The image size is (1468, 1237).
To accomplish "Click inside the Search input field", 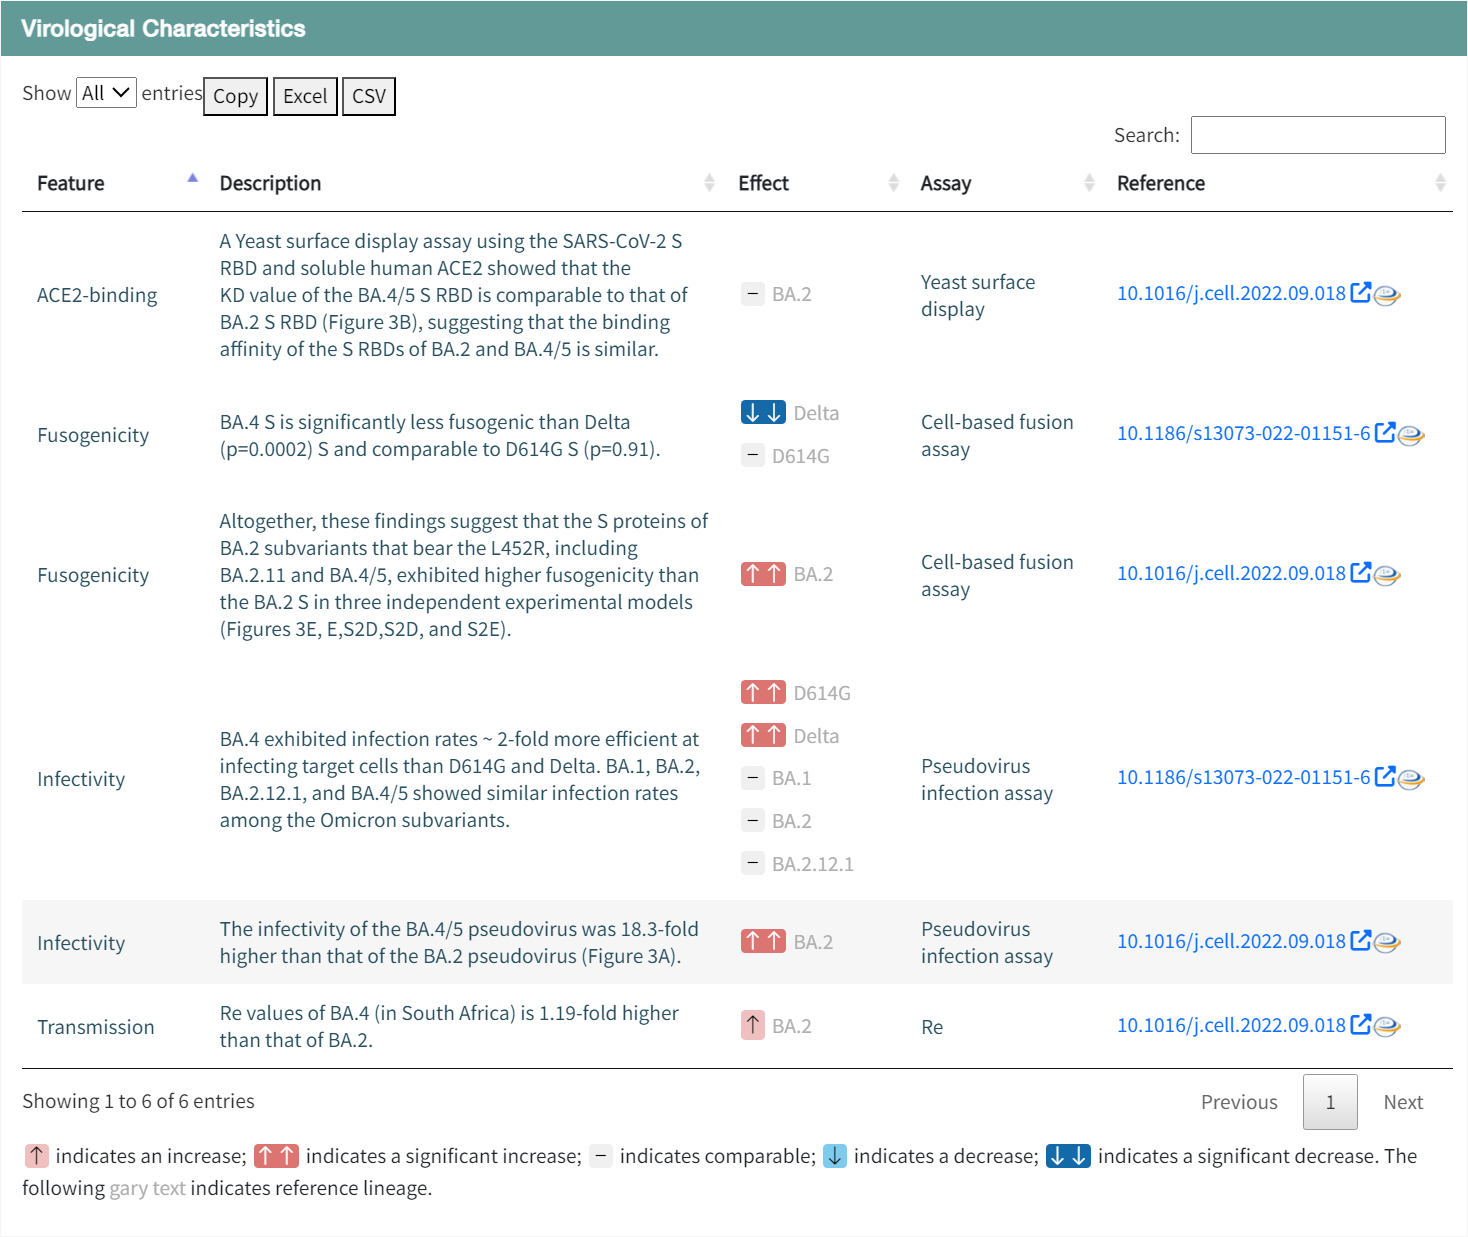I will (1318, 135).
